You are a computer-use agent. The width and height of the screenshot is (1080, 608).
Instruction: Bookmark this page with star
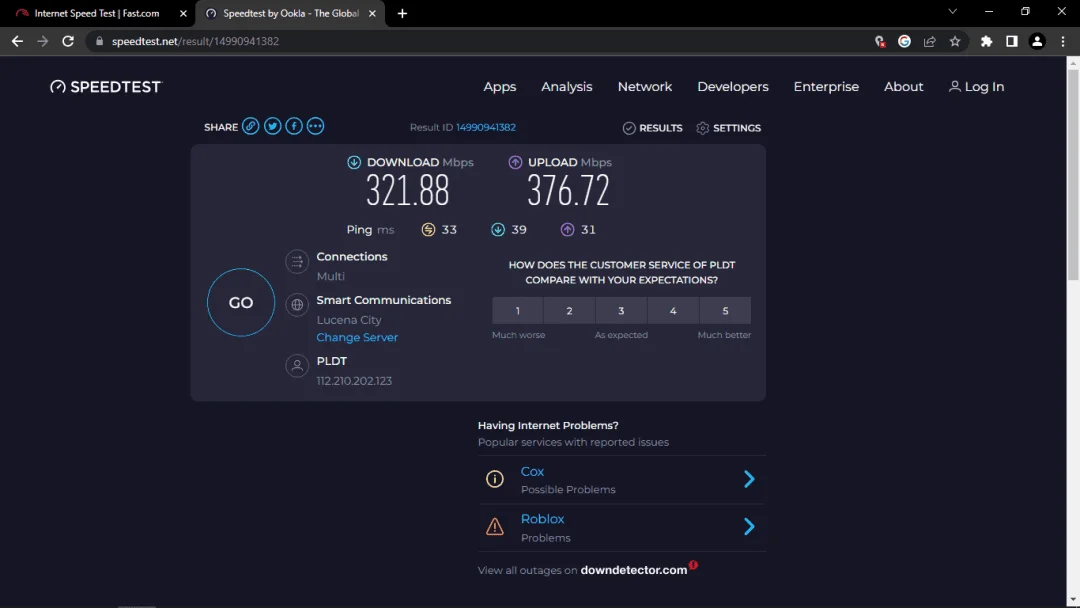pyautogui.click(x=955, y=41)
